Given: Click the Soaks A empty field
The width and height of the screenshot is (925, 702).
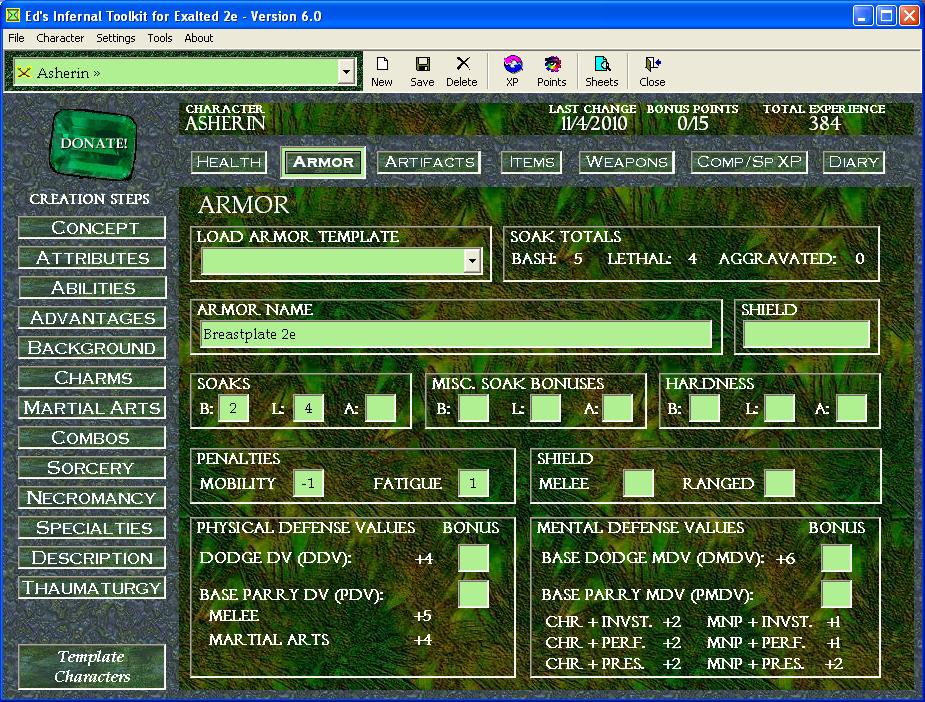Looking at the screenshot, I should (381, 408).
